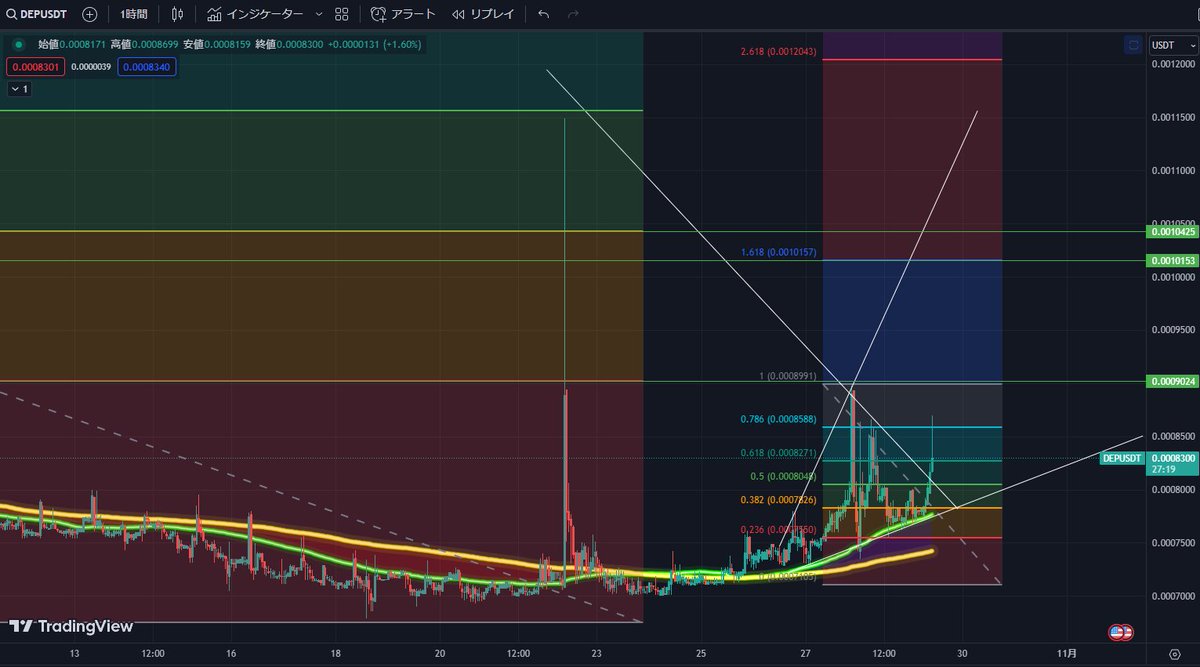
Task: Click 11月 label on time axis
Action: (x=1067, y=654)
